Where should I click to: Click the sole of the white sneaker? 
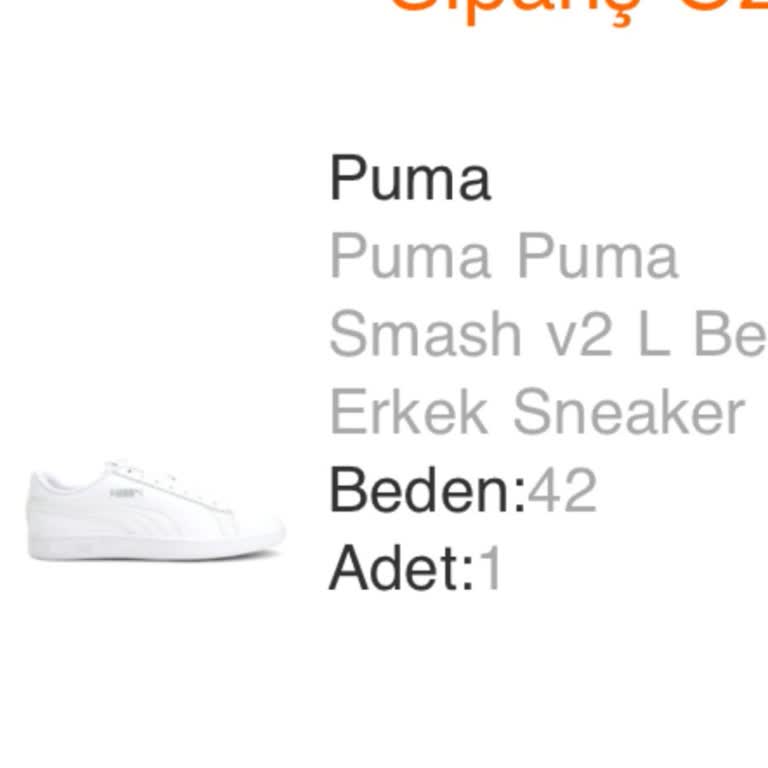160,547
